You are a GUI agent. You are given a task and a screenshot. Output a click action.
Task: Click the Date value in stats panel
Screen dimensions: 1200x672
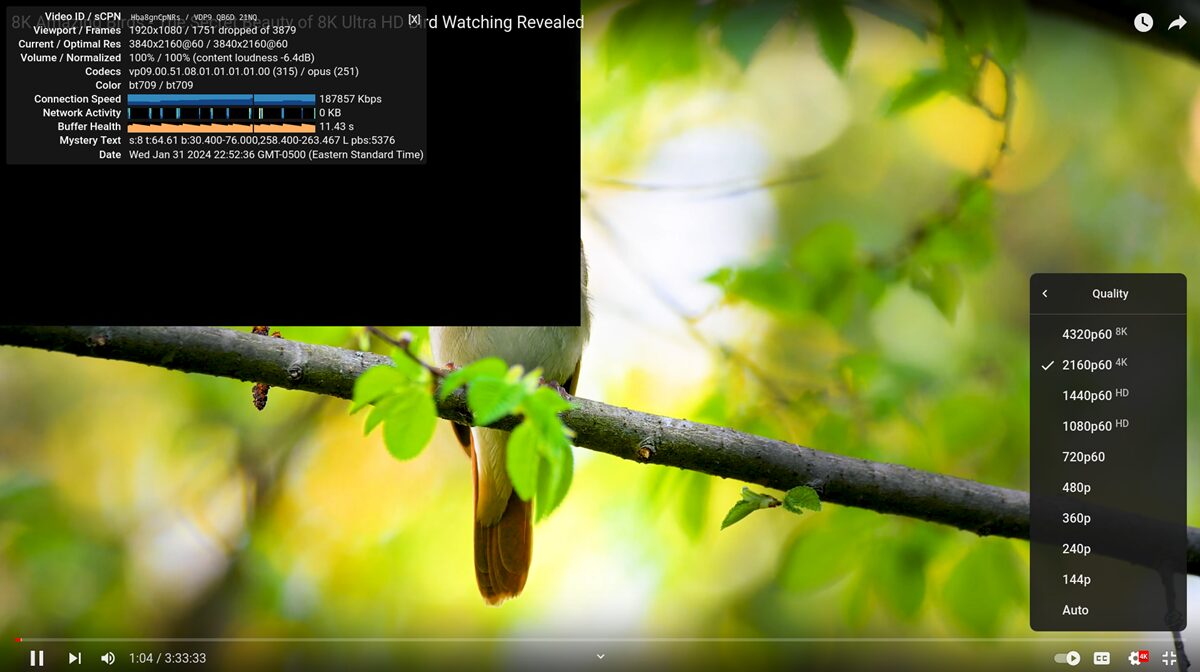(276, 155)
